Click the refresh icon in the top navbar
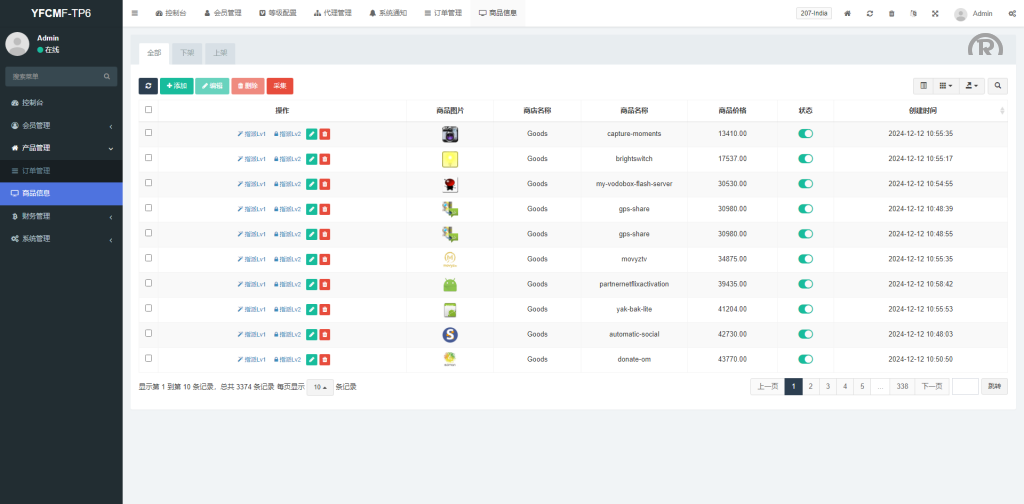 [x=870, y=14]
